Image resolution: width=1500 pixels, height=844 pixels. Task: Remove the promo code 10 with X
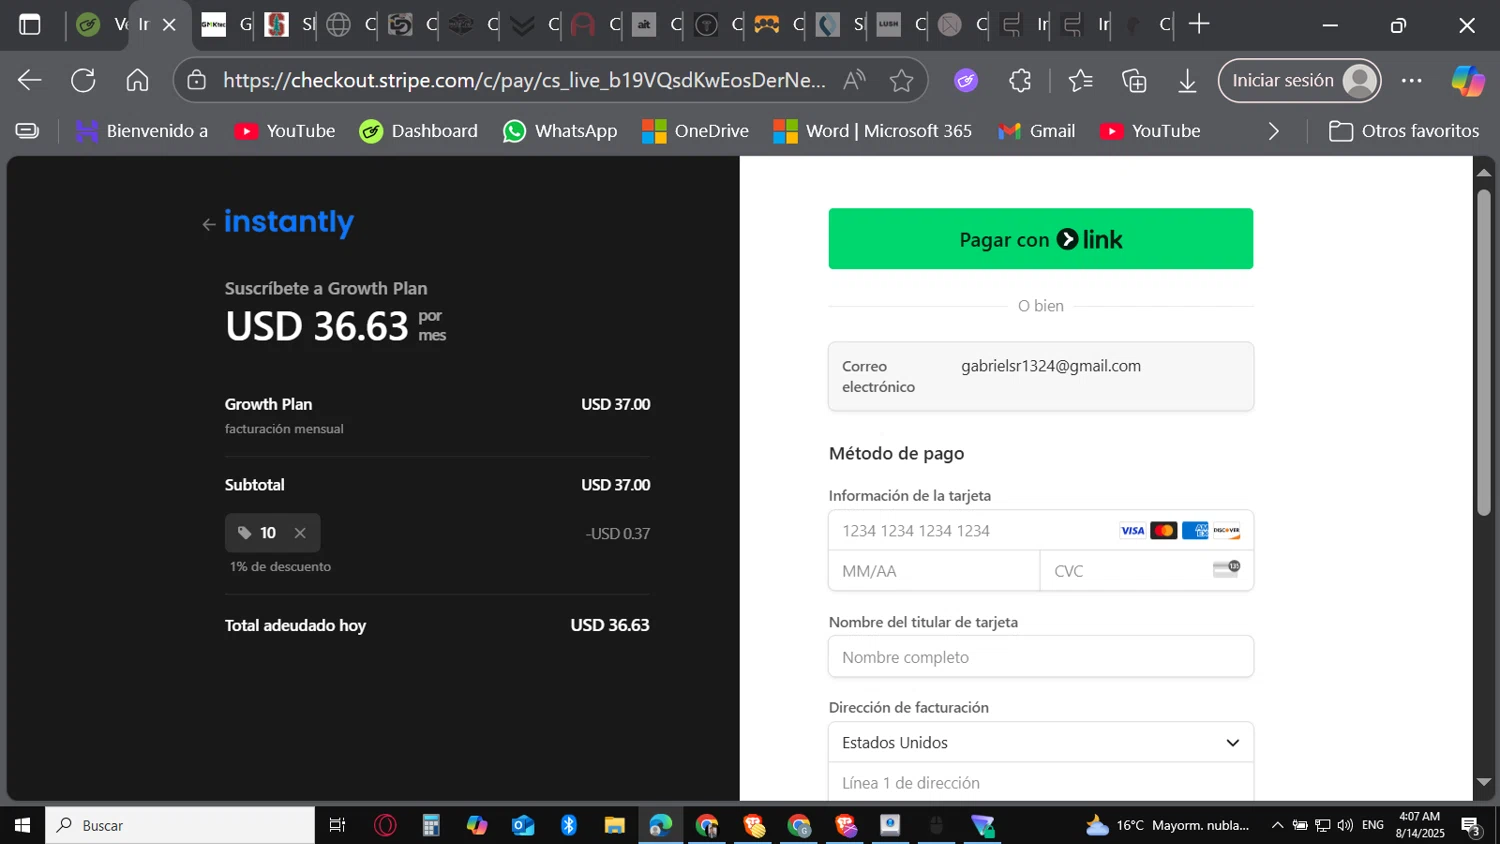(300, 533)
